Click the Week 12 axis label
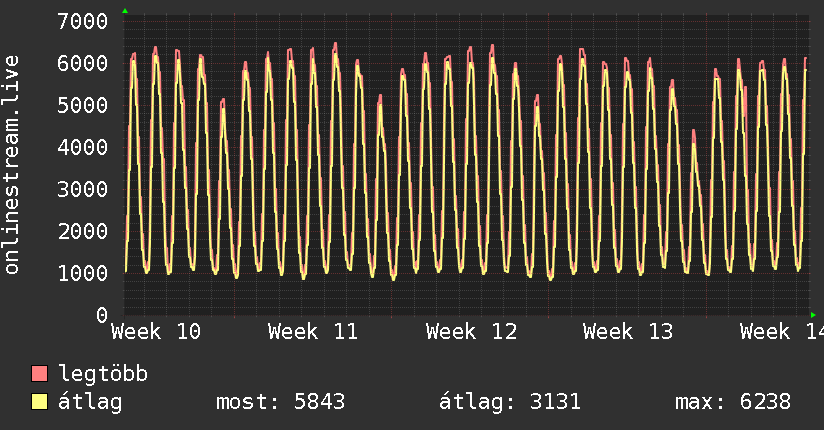 click(x=471, y=332)
